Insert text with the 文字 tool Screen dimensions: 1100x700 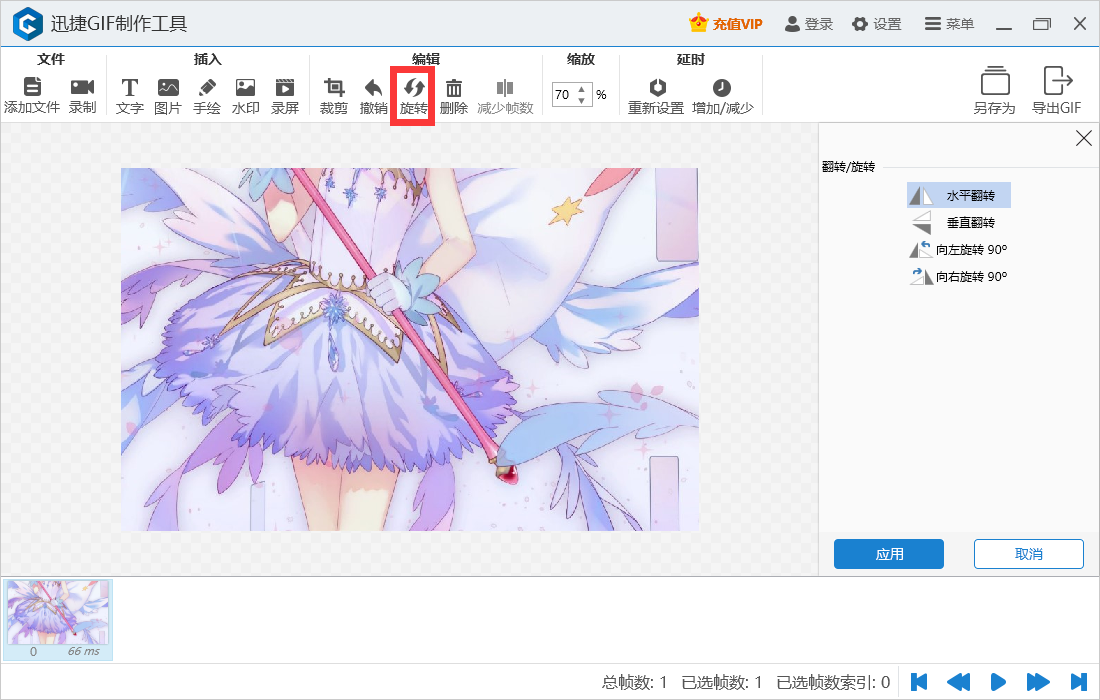coord(130,96)
